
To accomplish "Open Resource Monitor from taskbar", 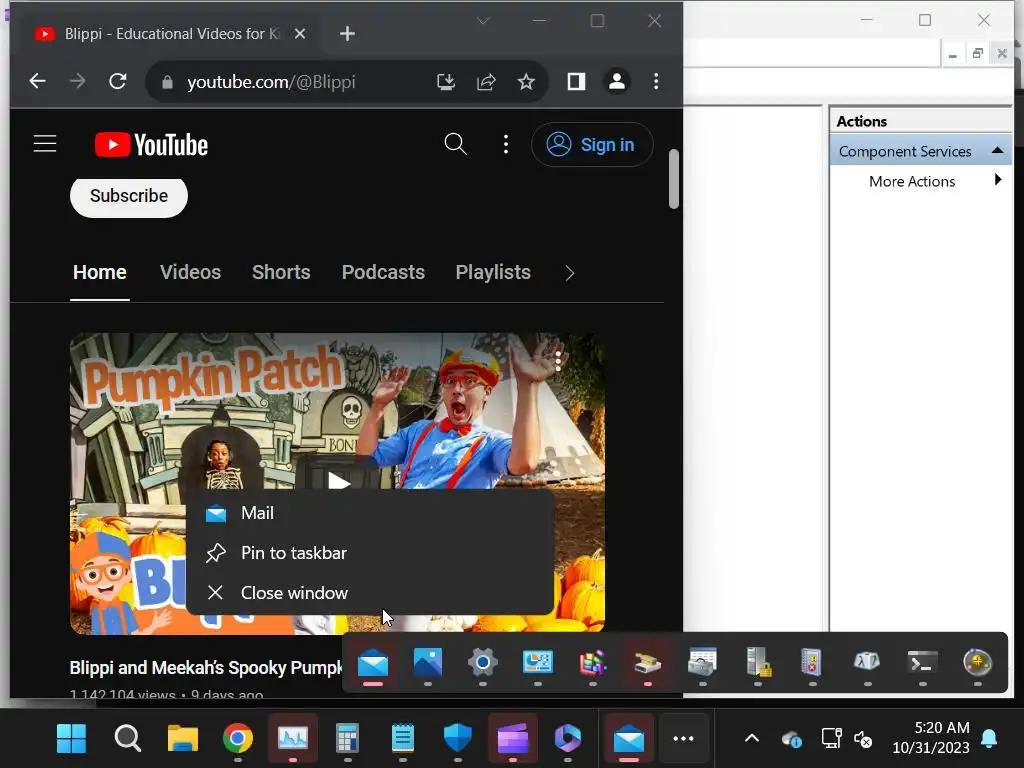I will point(293,739).
